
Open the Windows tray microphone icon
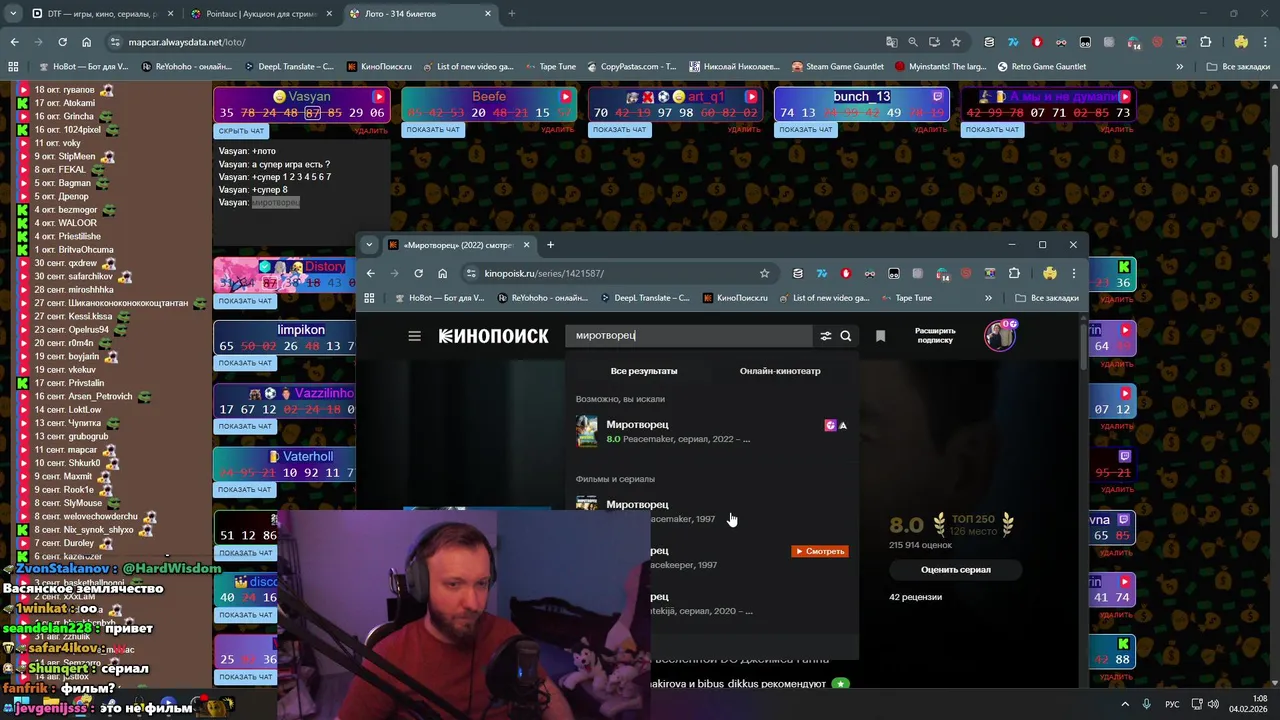coord(1146,704)
